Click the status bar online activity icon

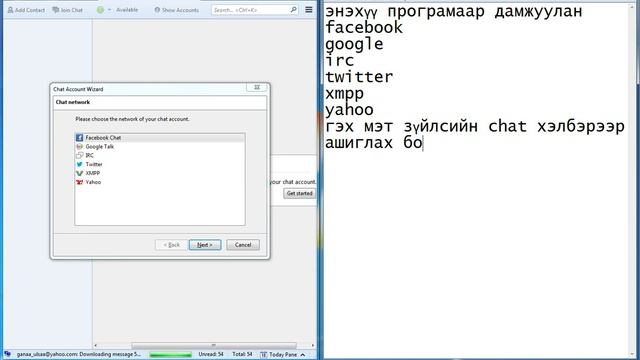pyautogui.click(x=7, y=354)
